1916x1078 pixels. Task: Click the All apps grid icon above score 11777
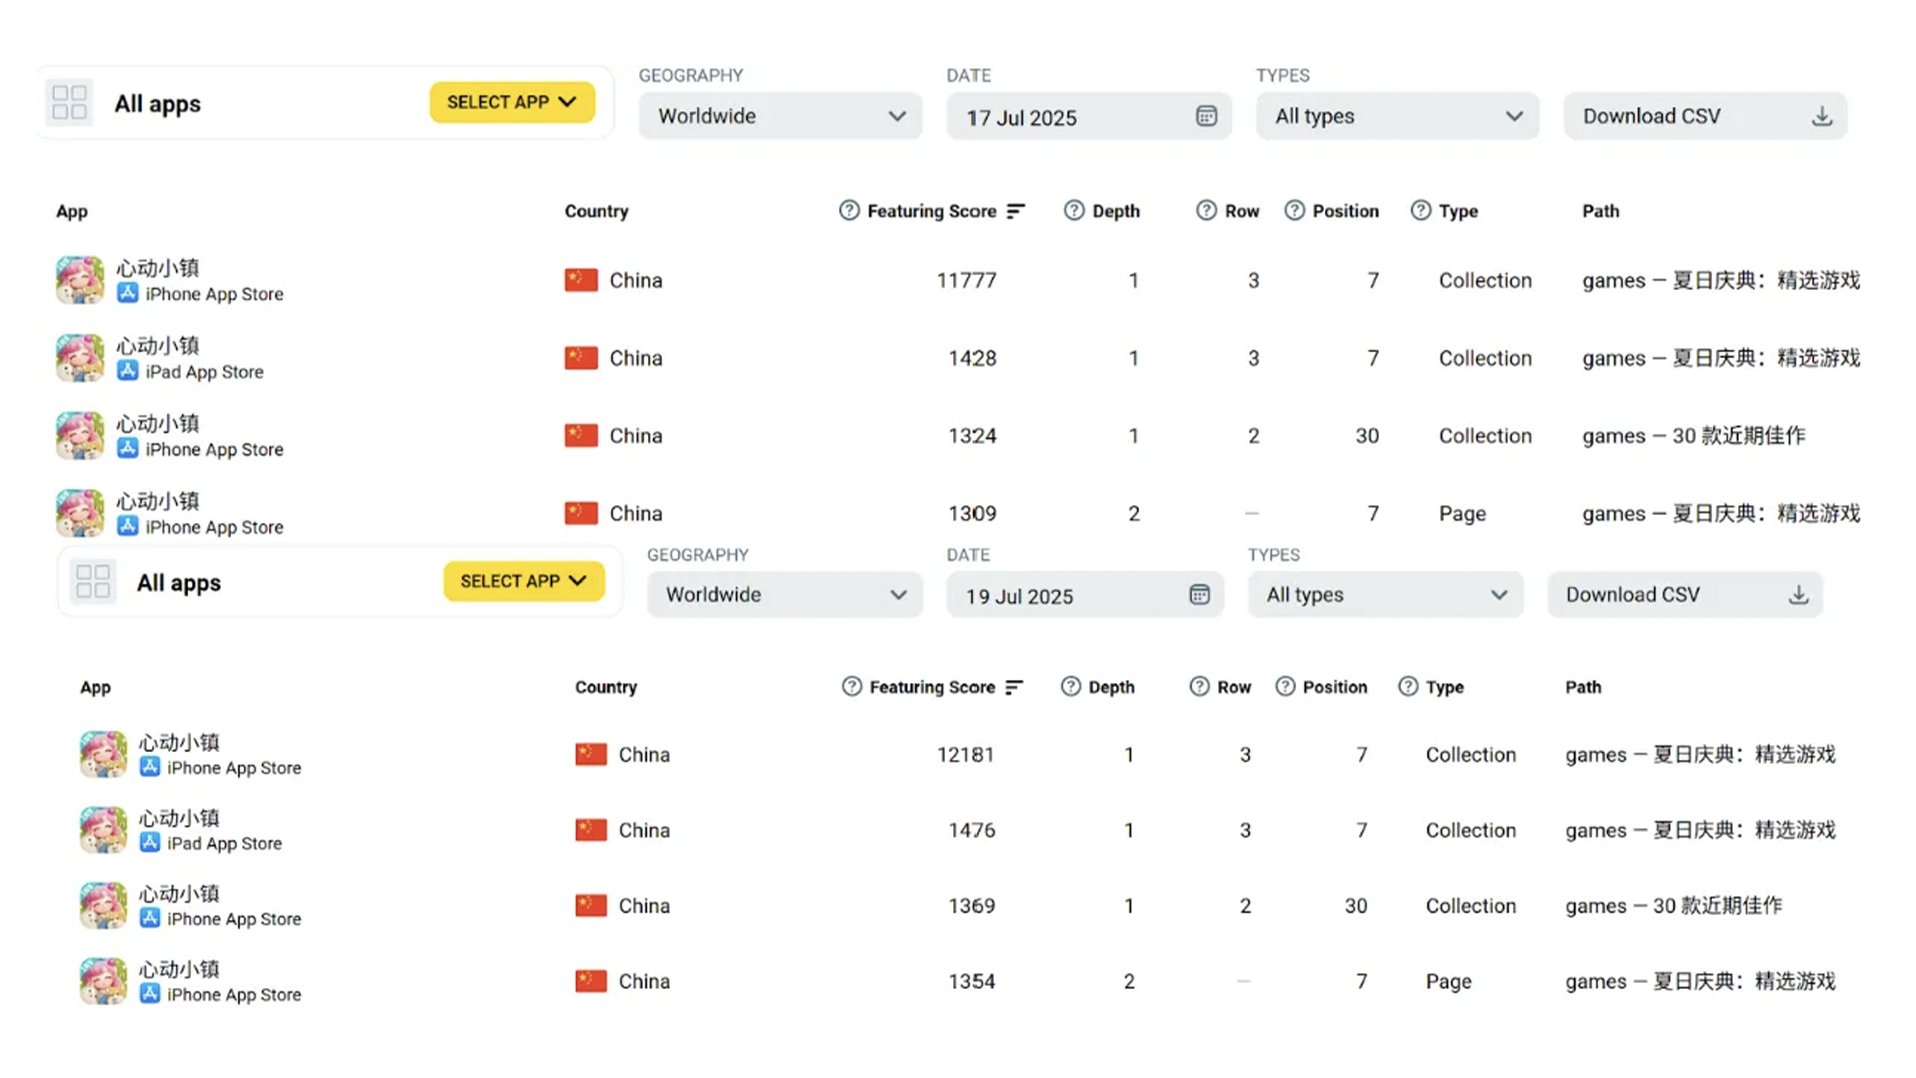[x=69, y=103]
